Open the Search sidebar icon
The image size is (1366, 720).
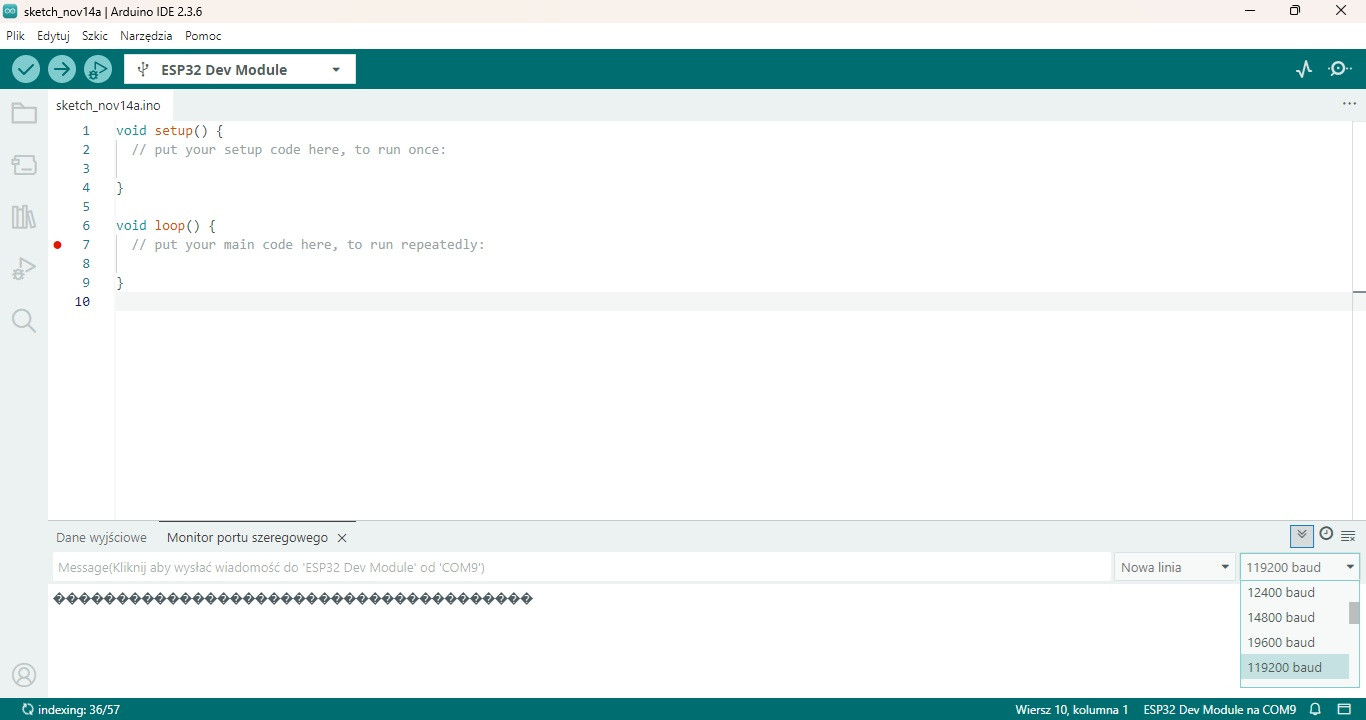(x=24, y=321)
